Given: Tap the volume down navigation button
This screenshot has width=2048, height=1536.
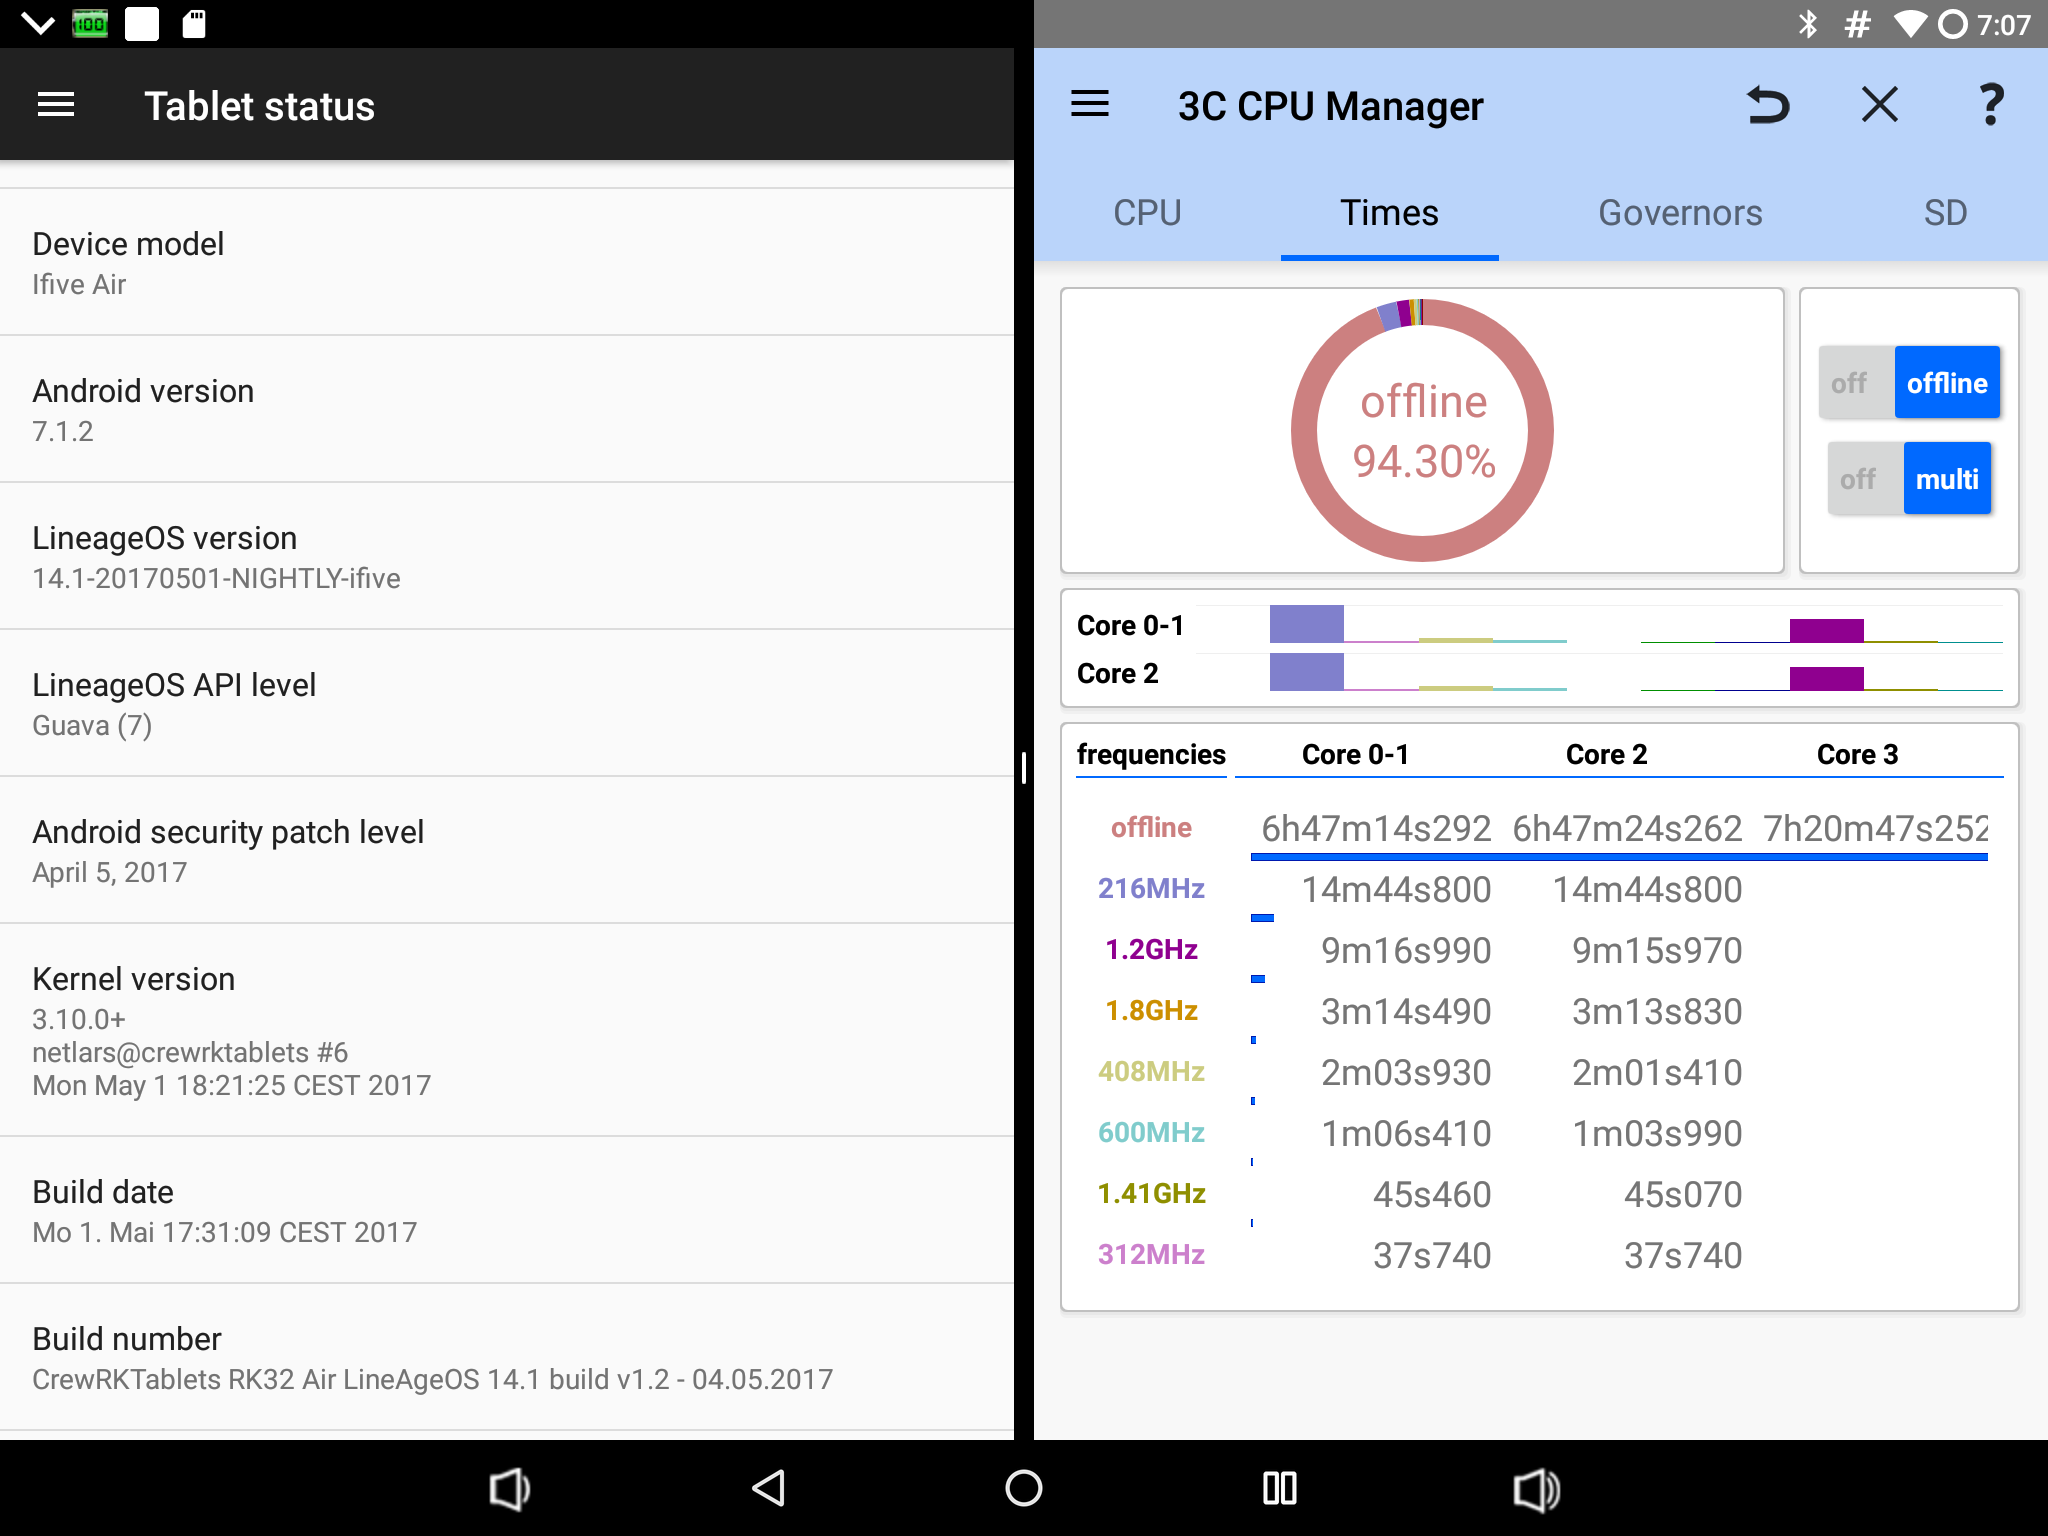Looking at the screenshot, I should point(510,1489).
